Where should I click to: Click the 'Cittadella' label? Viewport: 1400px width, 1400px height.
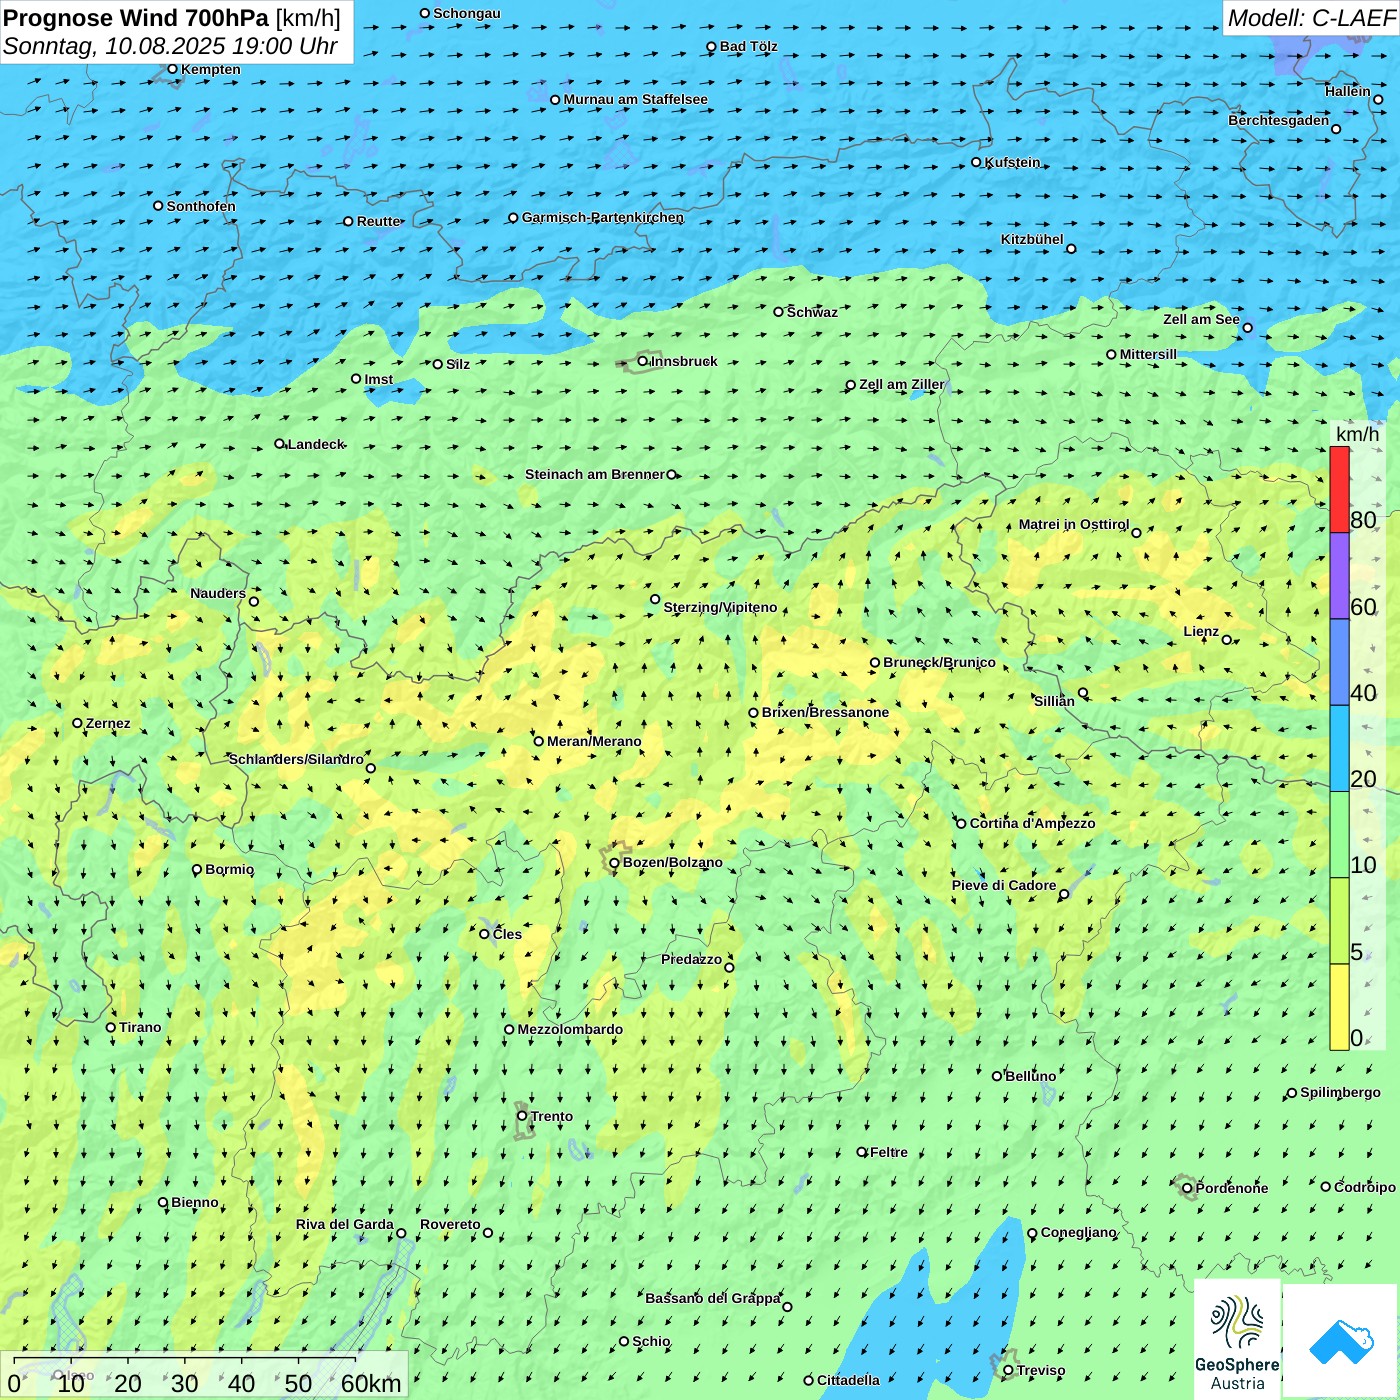point(848,1380)
